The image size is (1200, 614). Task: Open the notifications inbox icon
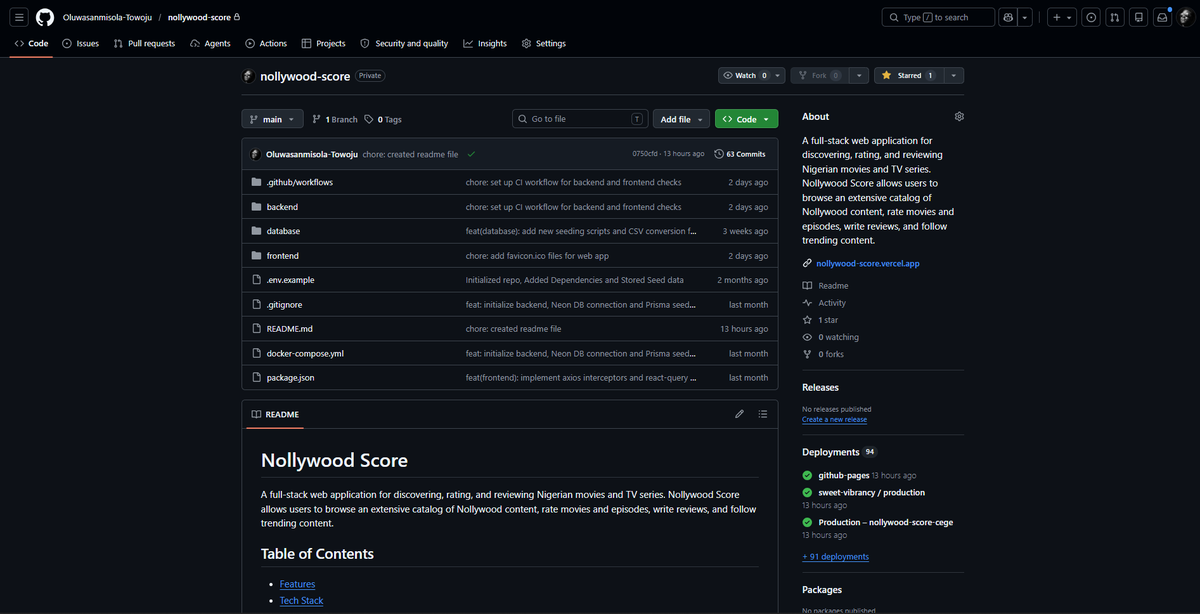[1162, 17]
